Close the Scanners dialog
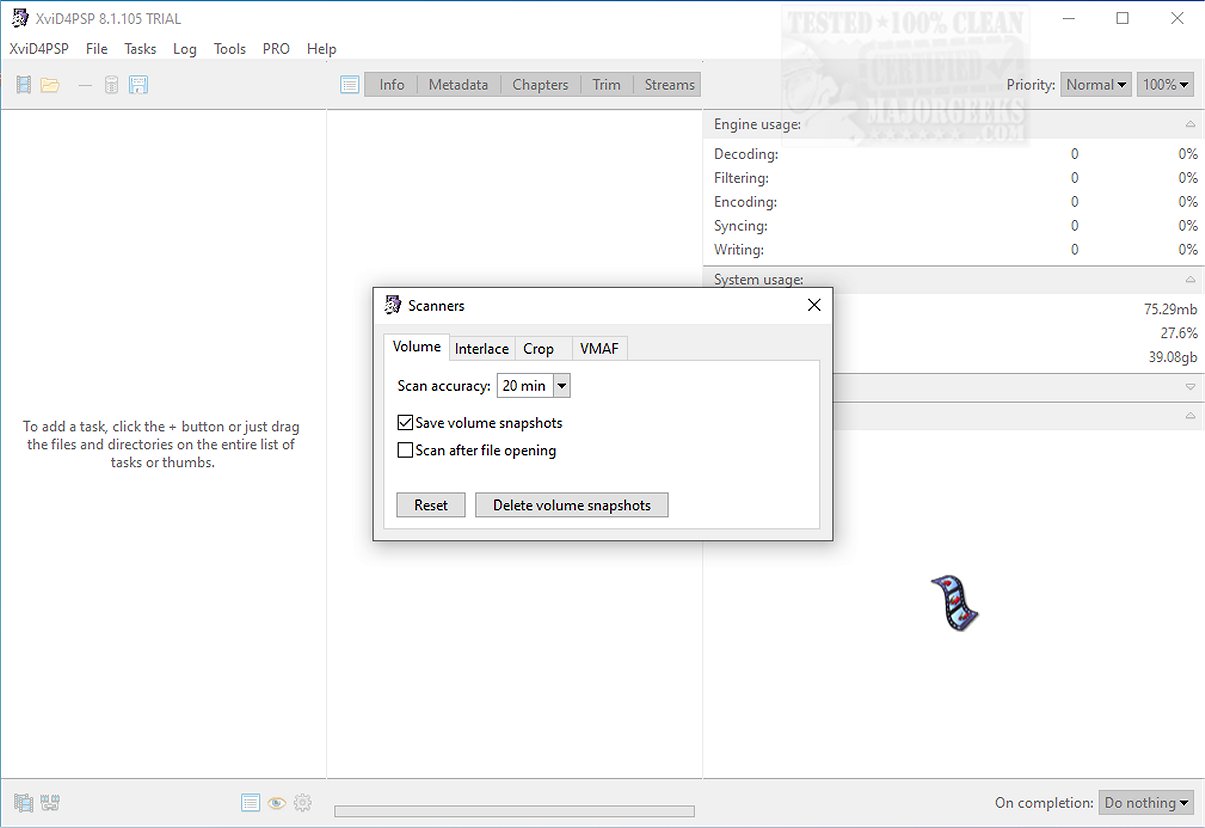The height and width of the screenshot is (828, 1205). pyautogui.click(x=814, y=305)
